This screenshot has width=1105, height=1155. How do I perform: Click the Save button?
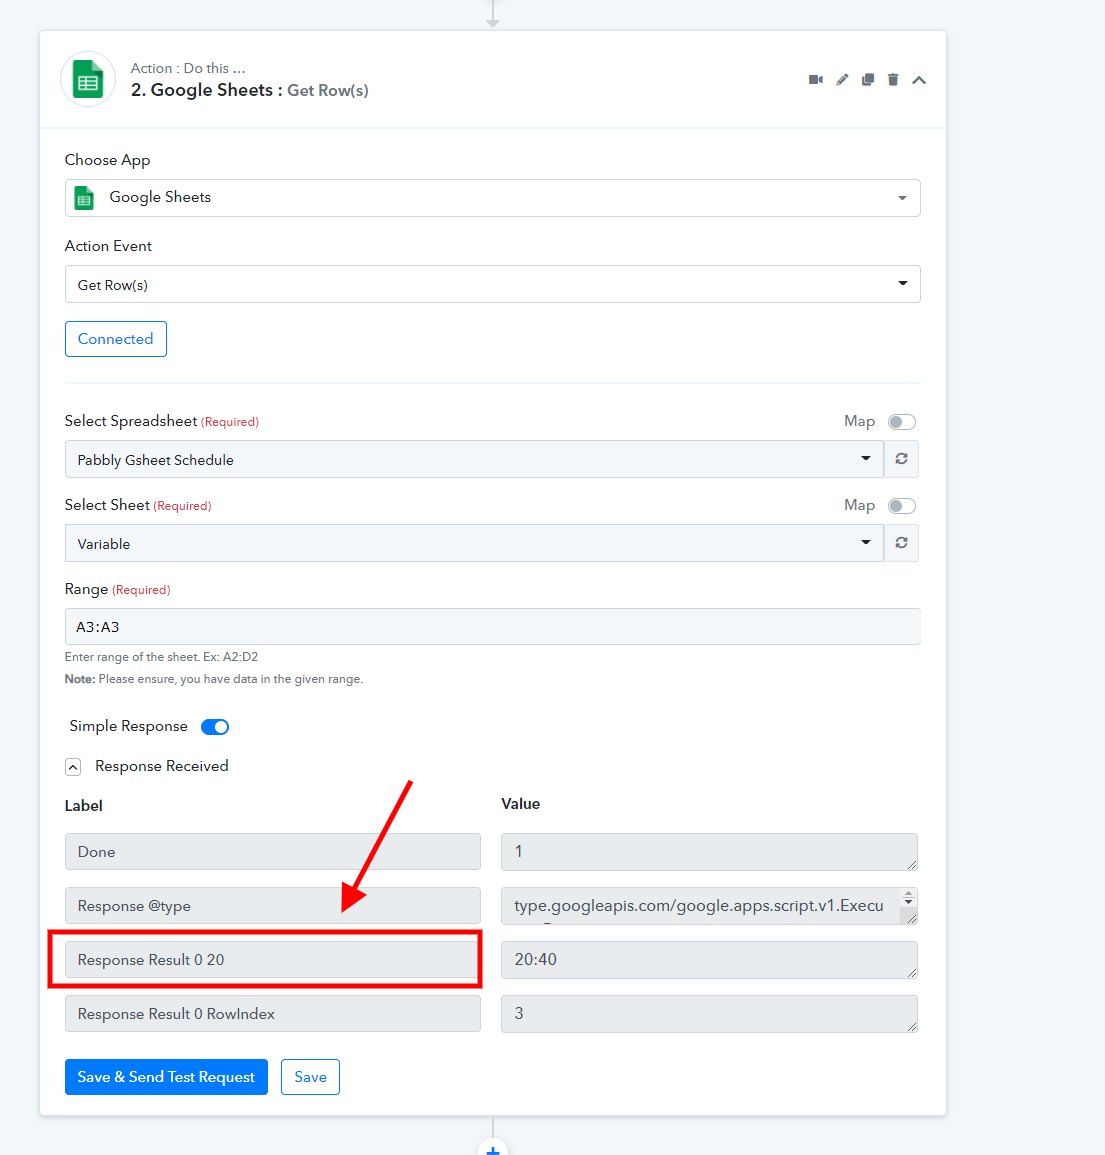[x=310, y=1077]
